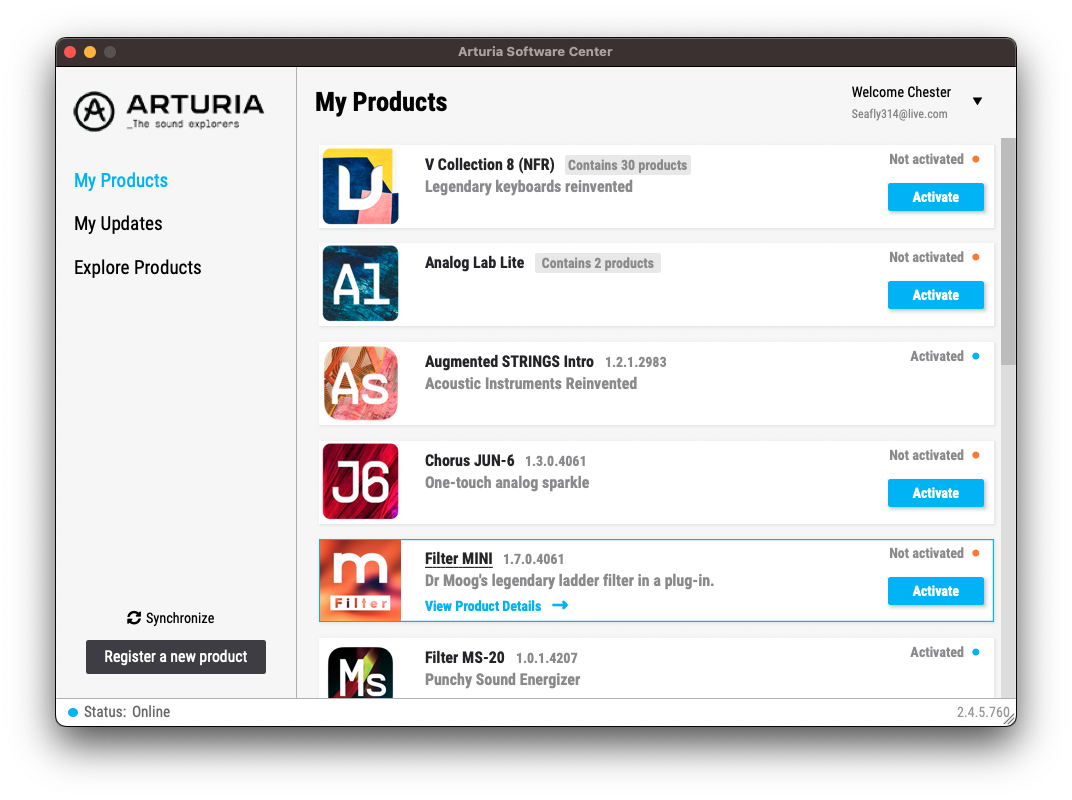Viewport: 1072px width, 800px height.
Task: Click Register a new product button
Action: [x=176, y=656]
